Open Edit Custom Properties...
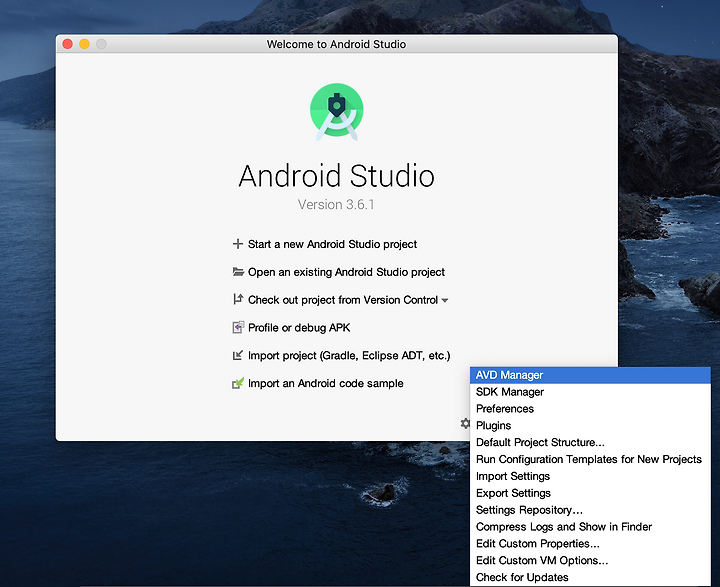The height and width of the screenshot is (587, 720). [x=590, y=544]
